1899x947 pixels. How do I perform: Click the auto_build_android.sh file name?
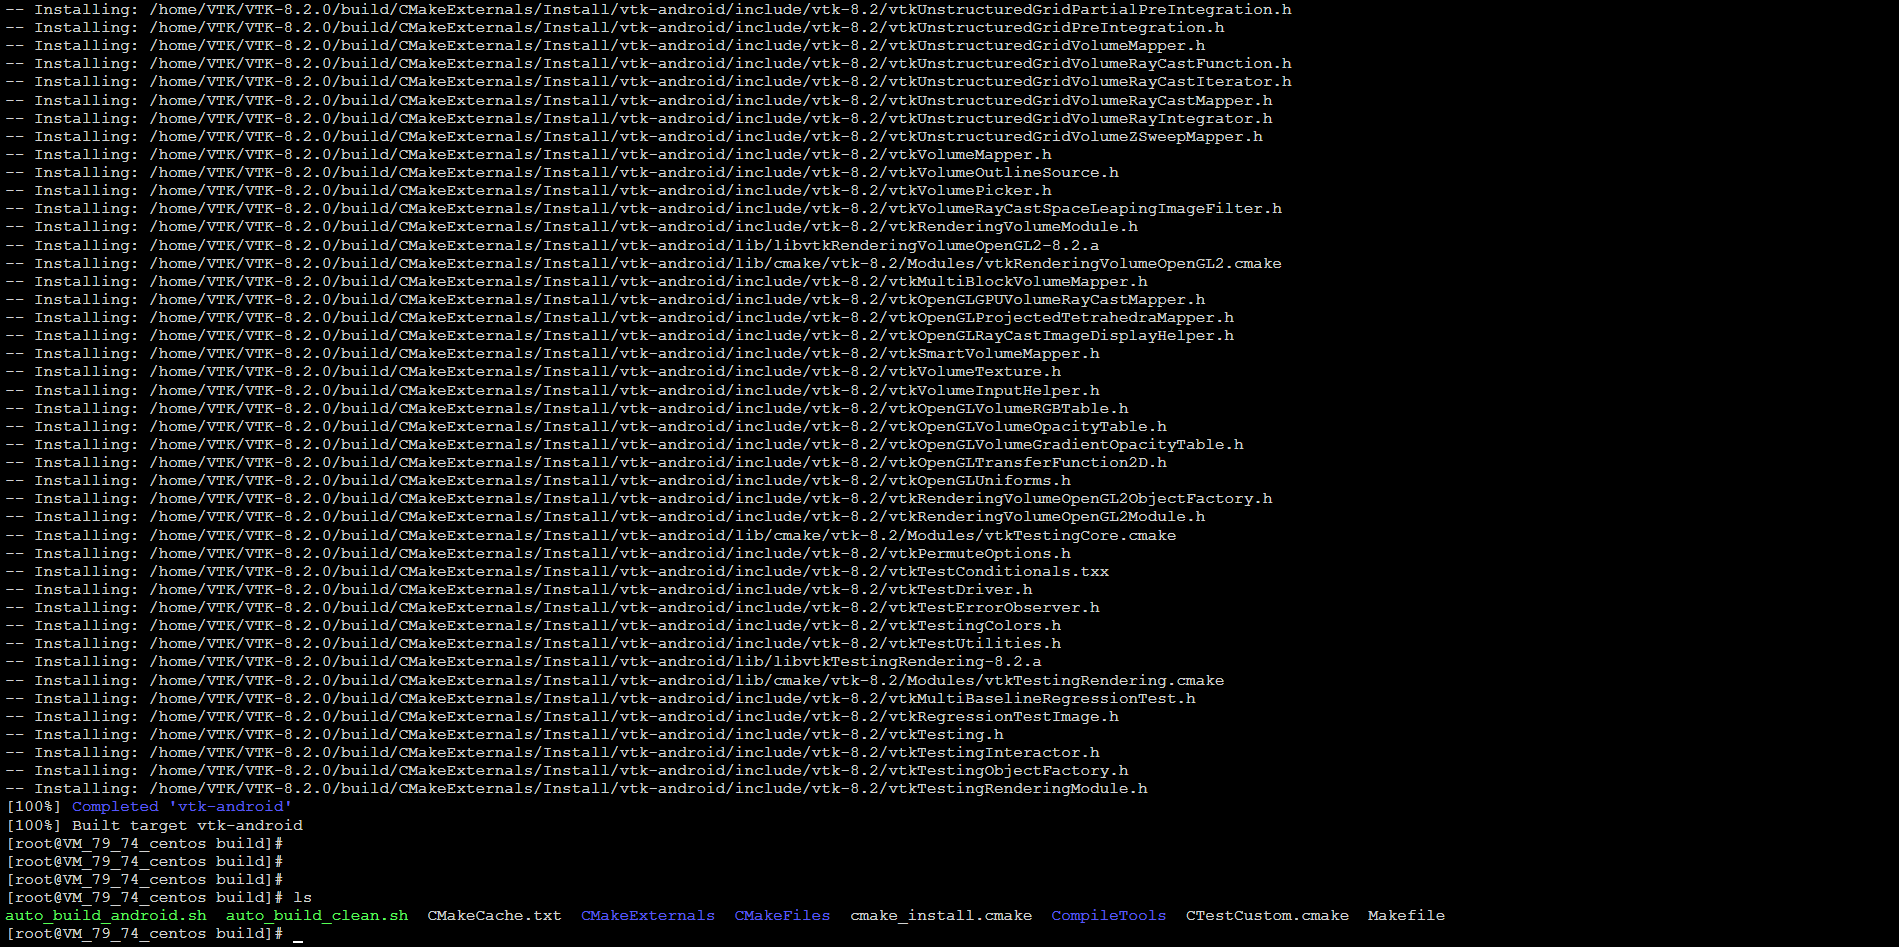tap(106, 915)
